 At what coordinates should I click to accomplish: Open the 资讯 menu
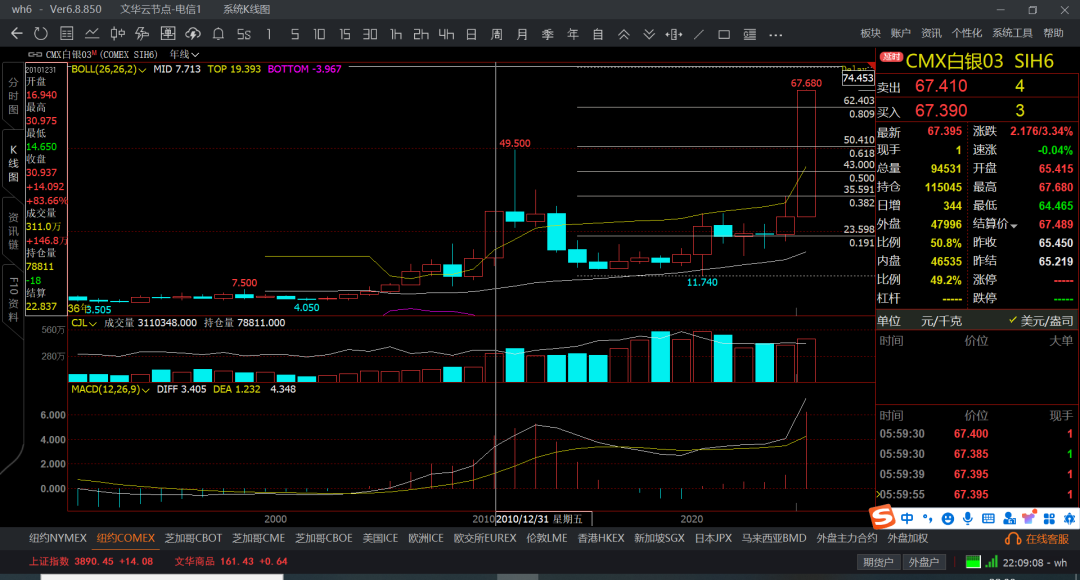[x=931, y=33]
